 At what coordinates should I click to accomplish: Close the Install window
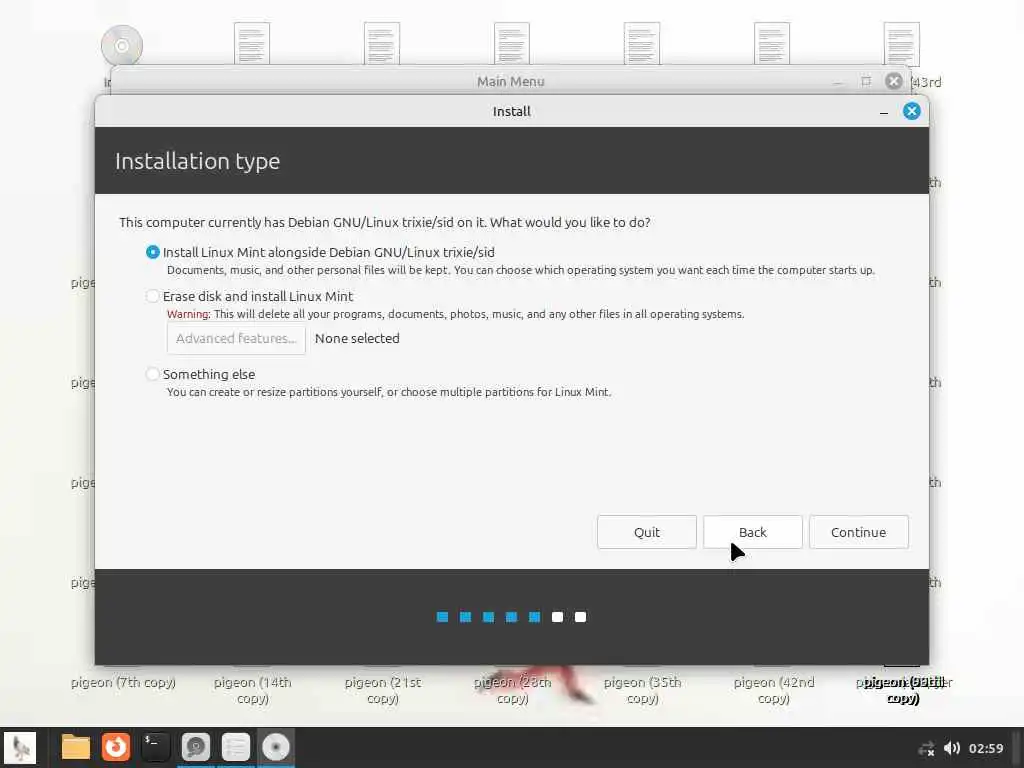[x=912, y=111]
